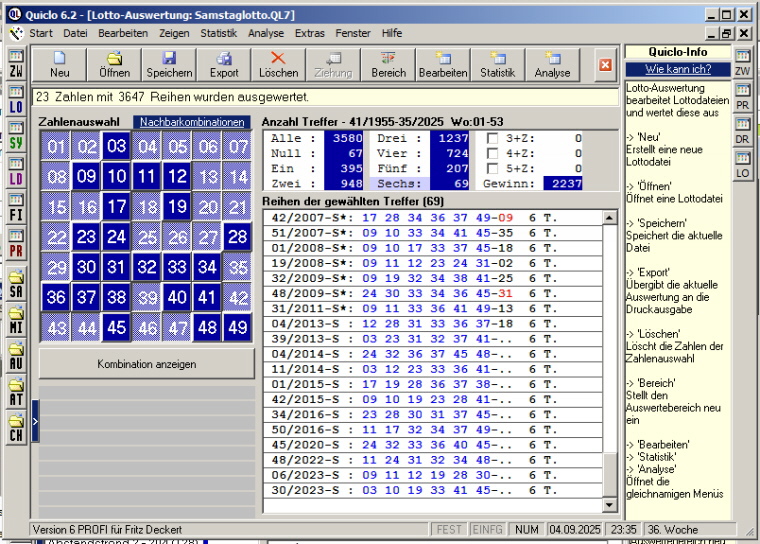Open the Analyse toolbar icon
Image resolution: width=760 pixels, height=544 pixels.
click(552, 64)
